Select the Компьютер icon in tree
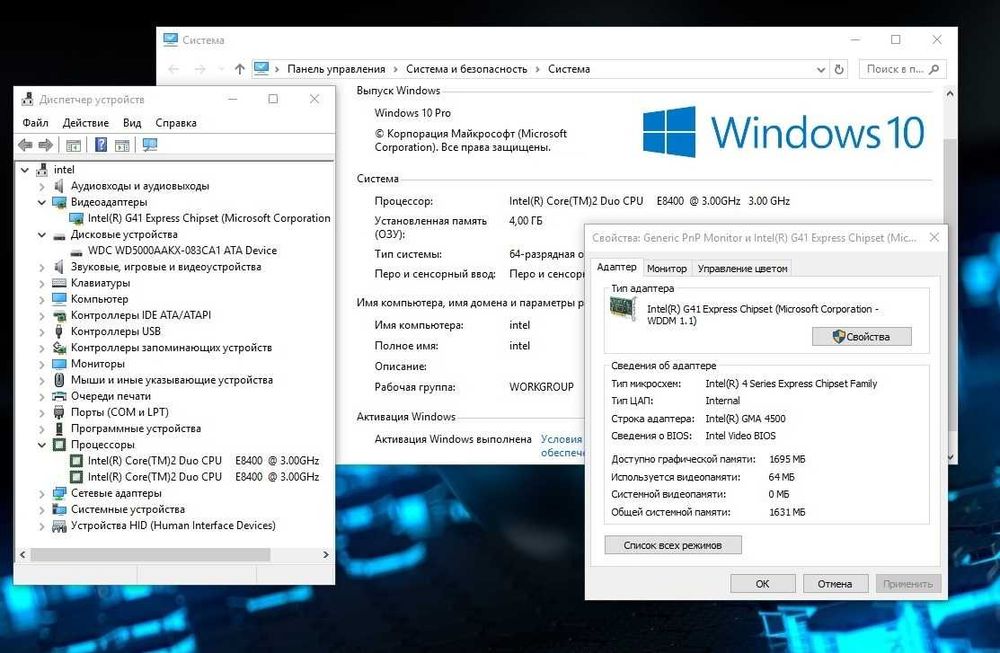Screen dimensions: 1000x653 point(59,298)
